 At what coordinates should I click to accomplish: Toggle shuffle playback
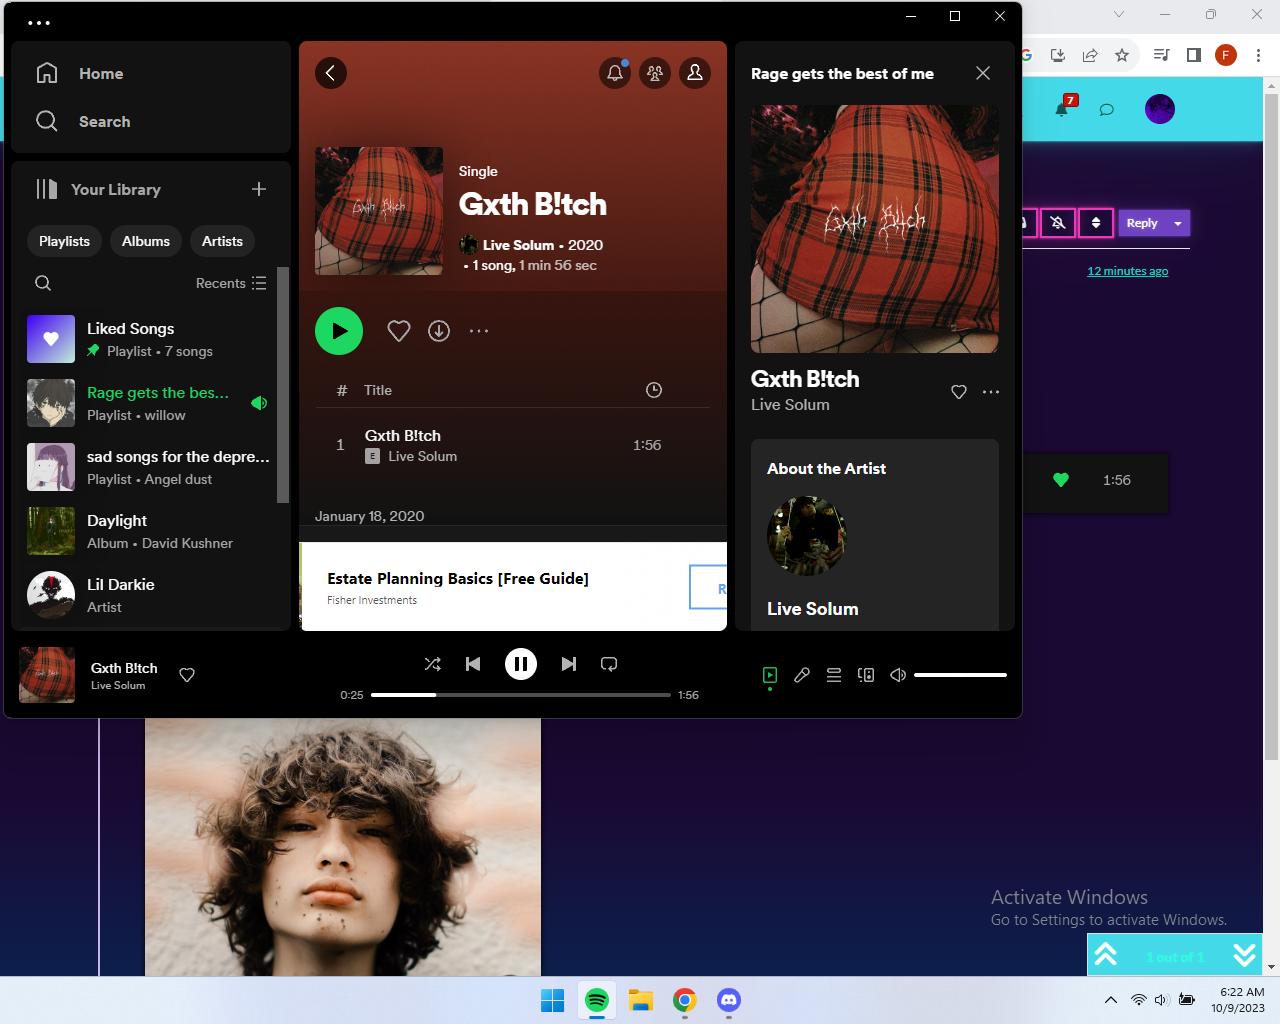click(x=433, y=664)
